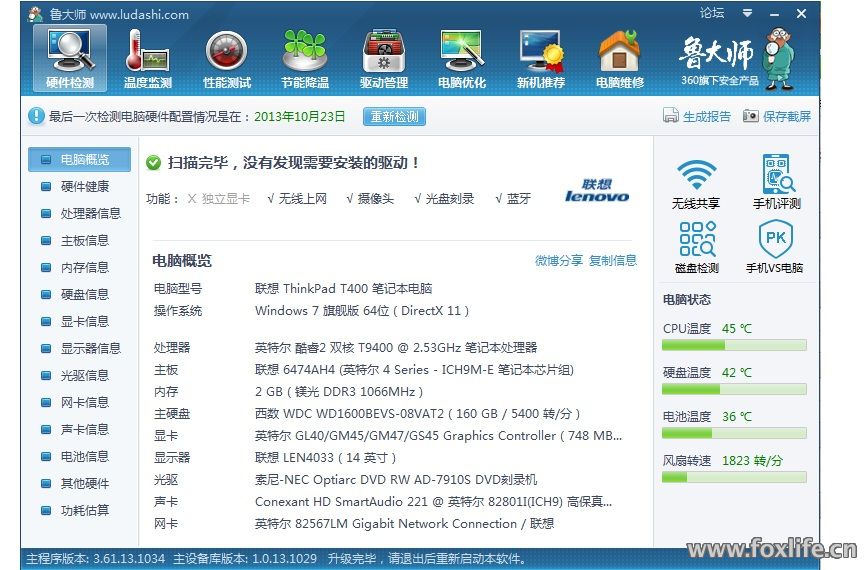Screen dimensions: 864x570
Task: Click the CPU温度 green progress bar
Action: coord(734,346)
